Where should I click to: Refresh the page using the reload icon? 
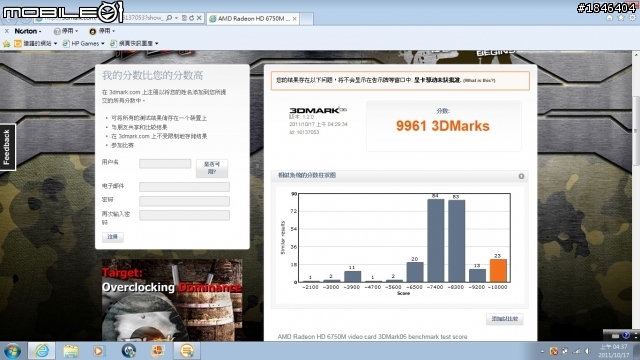tap(191, 18)
